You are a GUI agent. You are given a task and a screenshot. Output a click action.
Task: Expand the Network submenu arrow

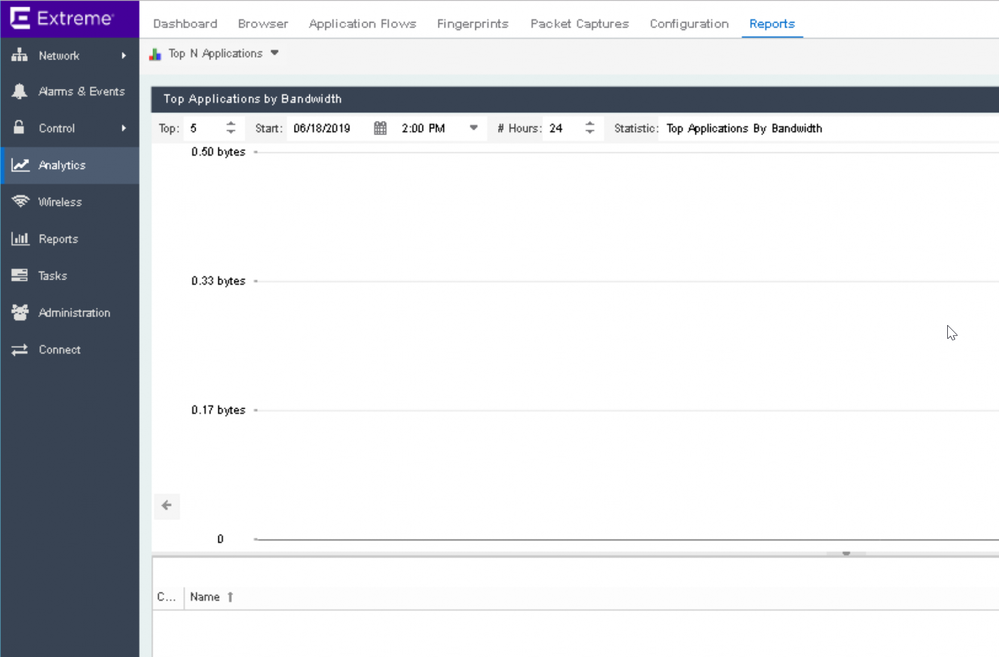[124, 56]
